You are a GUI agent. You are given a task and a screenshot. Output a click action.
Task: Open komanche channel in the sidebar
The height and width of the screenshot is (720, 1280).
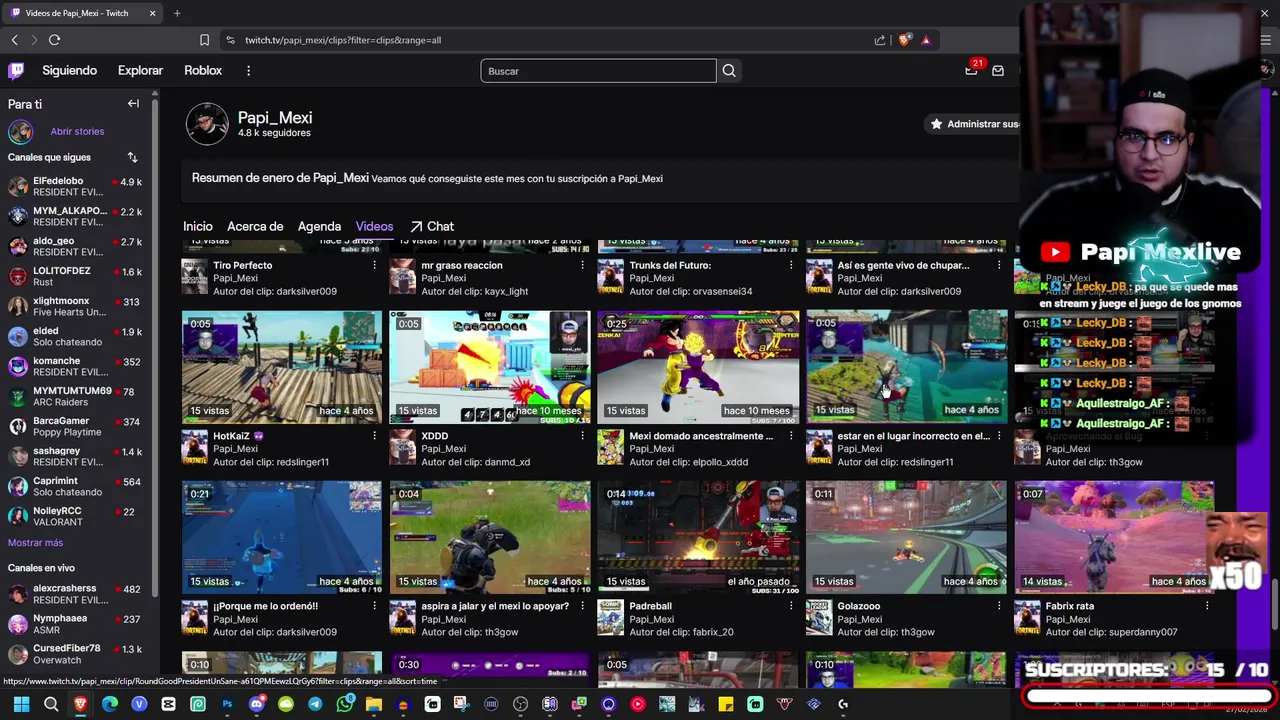click(76, 367)
